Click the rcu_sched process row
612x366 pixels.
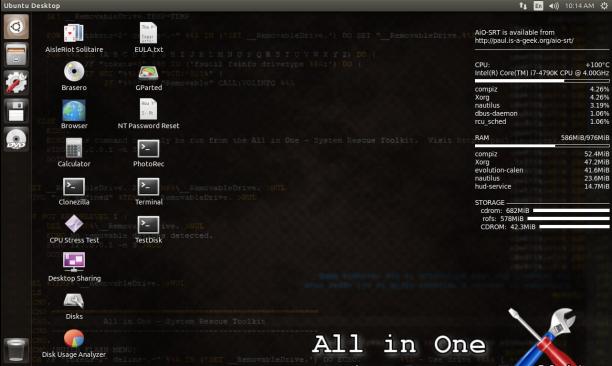pyautogui.click(x=542, y=122)
